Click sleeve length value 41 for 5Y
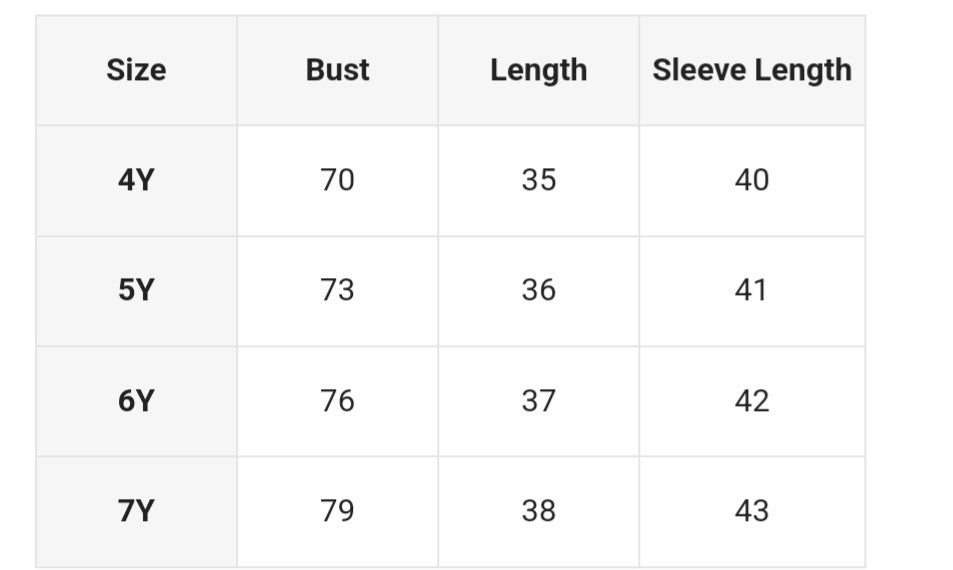 click(x=752, y=290)
